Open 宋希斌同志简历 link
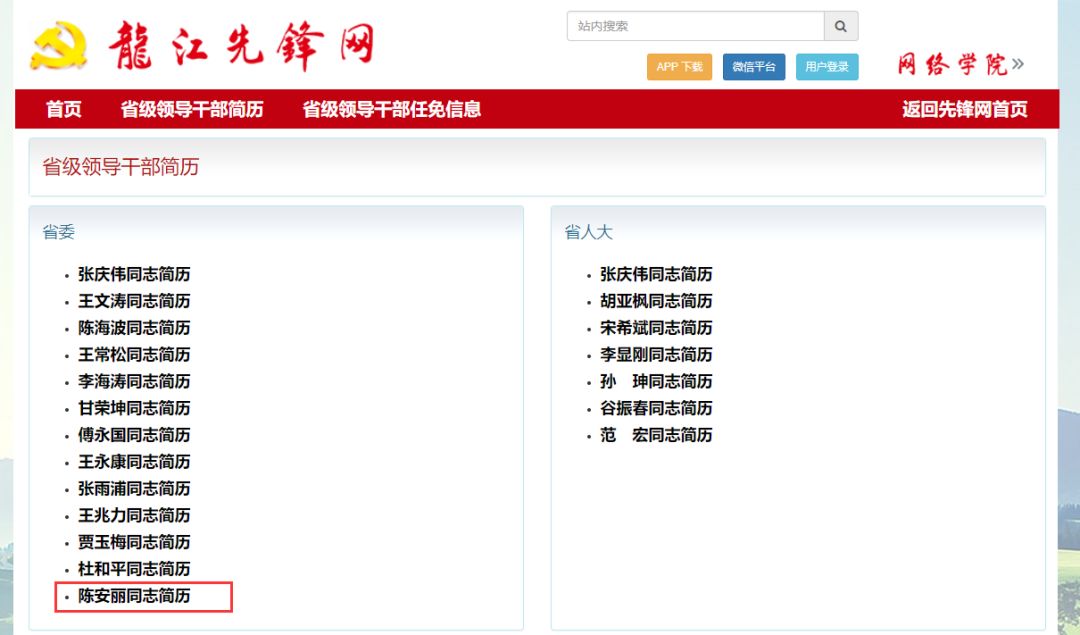Screen dimensions: 1080x635 click(656, 328)
